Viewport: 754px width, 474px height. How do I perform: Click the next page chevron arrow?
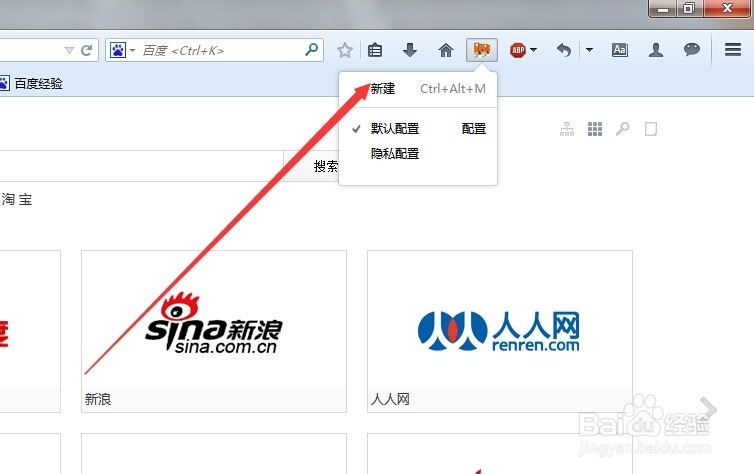[x=707, y=410]
